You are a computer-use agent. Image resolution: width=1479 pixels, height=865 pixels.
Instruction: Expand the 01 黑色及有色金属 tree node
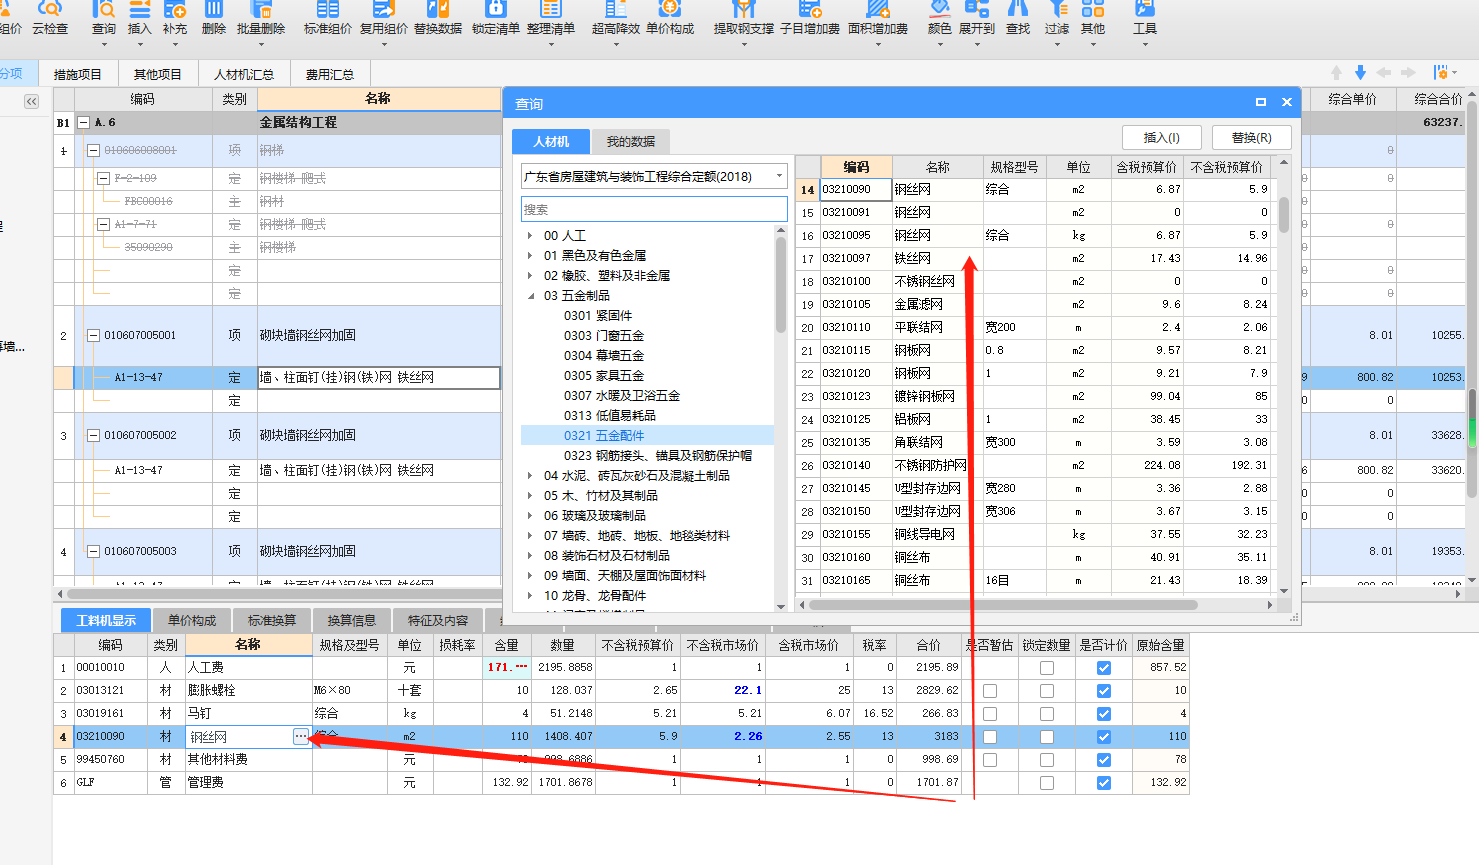[x=530, y=256]
